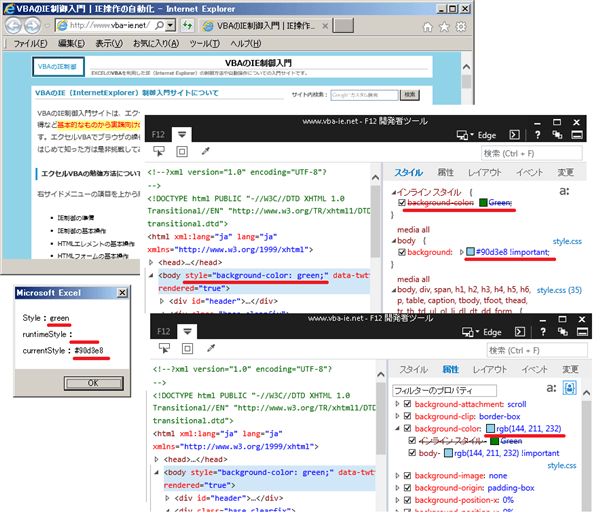
Task: Open style.css (35) link in upper F12
Action: coord(559,290)
